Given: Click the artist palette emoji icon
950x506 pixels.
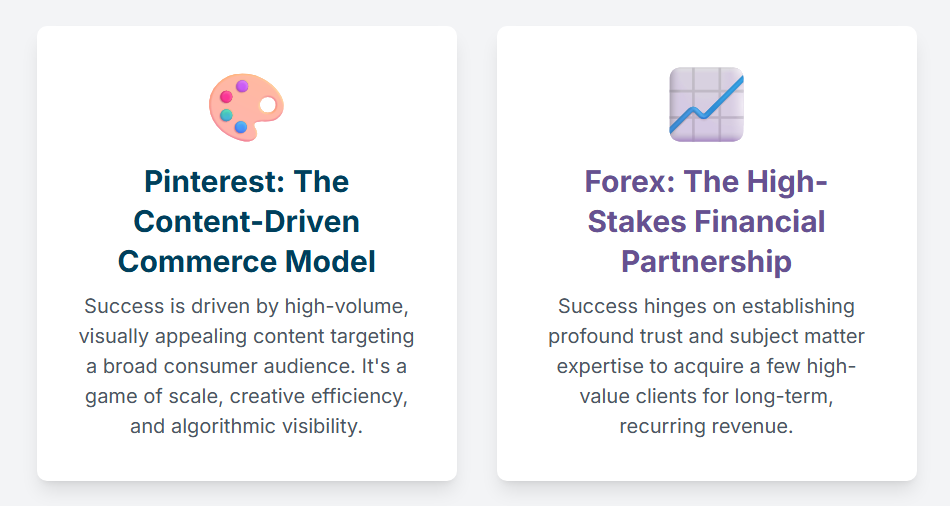Looking at the screenshot, I should coord(247,107).
